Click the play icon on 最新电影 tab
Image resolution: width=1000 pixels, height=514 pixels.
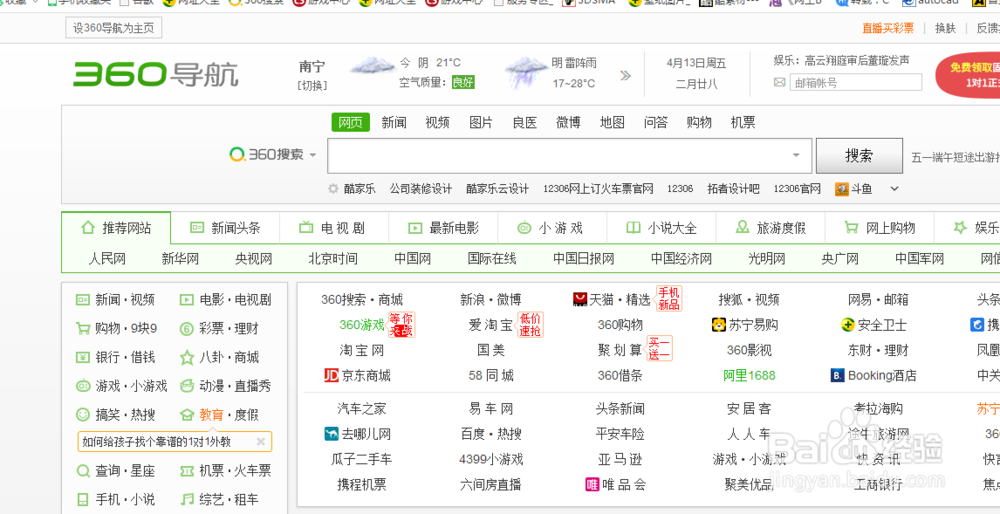(415, 228)
